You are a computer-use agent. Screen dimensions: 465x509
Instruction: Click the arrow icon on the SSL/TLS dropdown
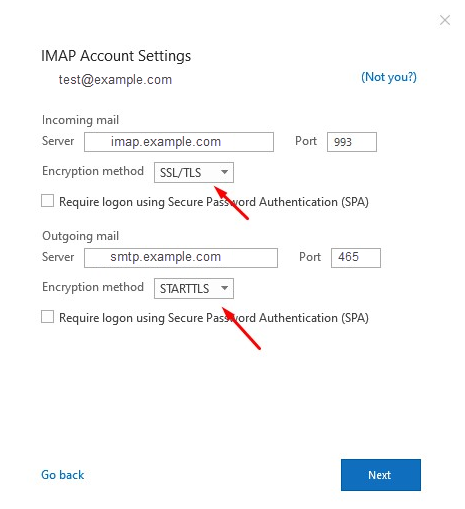224,172
